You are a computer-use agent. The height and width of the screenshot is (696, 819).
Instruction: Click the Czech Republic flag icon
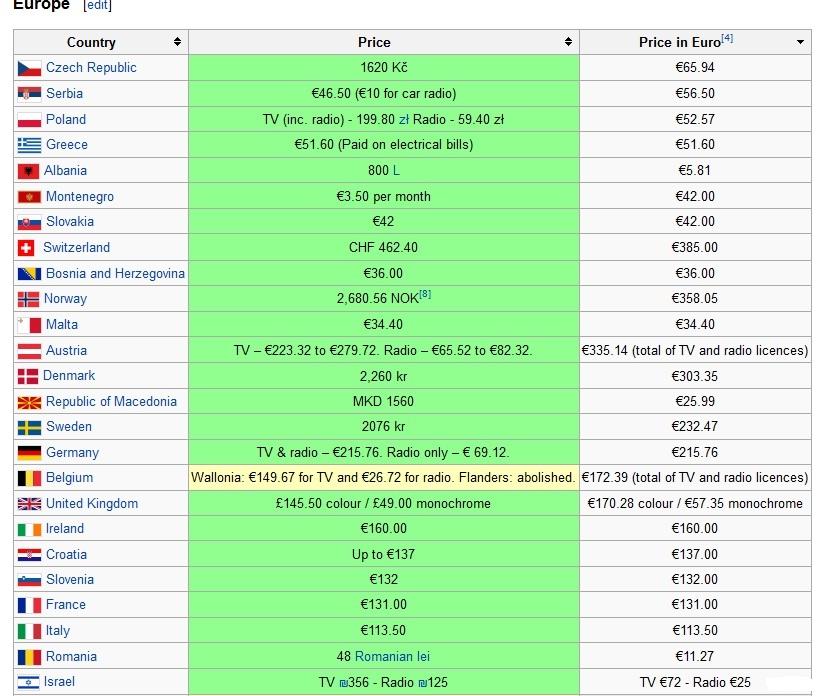29,68
